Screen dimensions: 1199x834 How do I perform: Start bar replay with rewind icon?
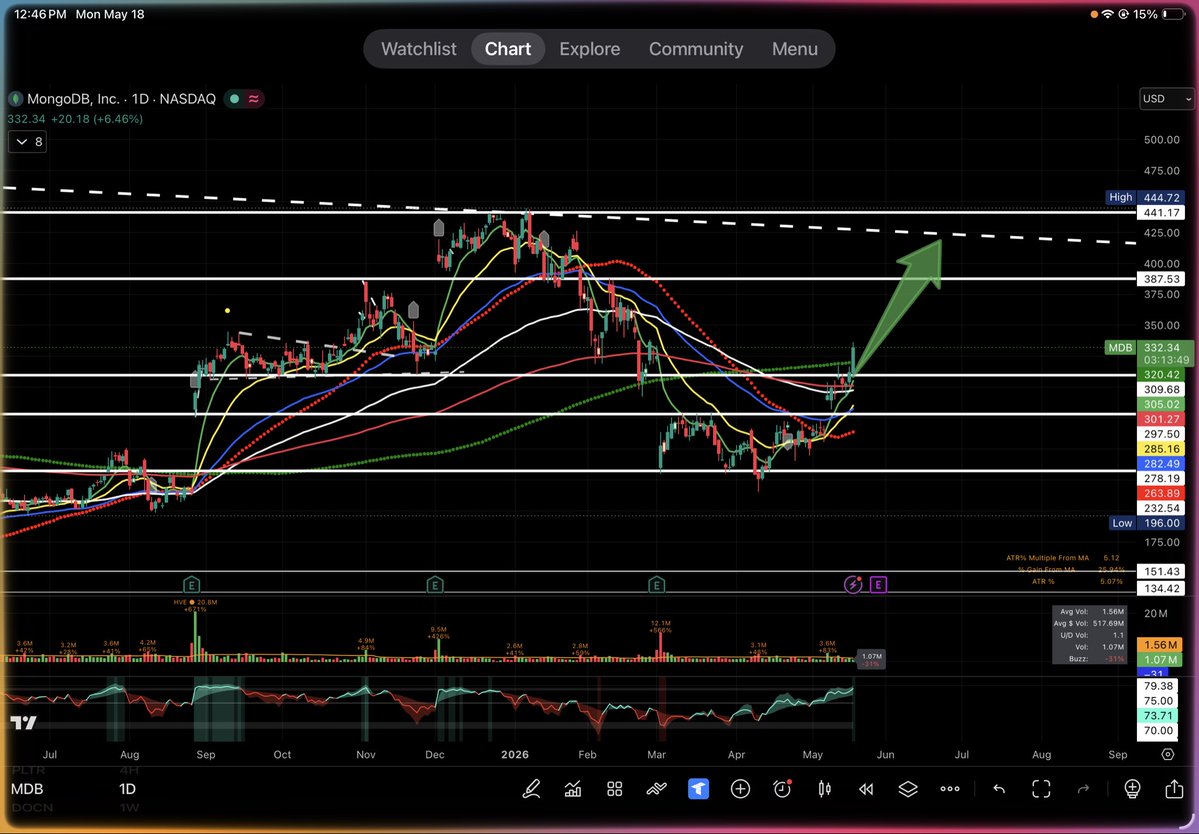pyautogui.click(x=866, y=789)
